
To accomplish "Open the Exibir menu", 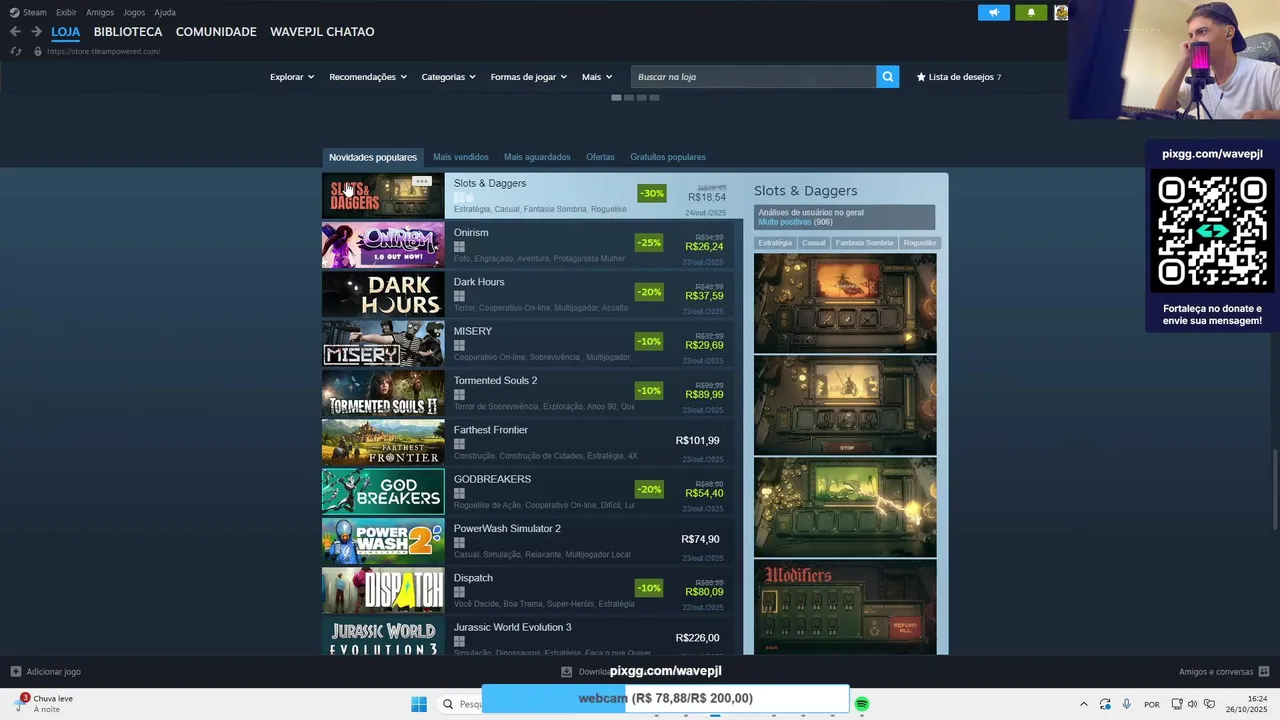I will tap(66, 12).
